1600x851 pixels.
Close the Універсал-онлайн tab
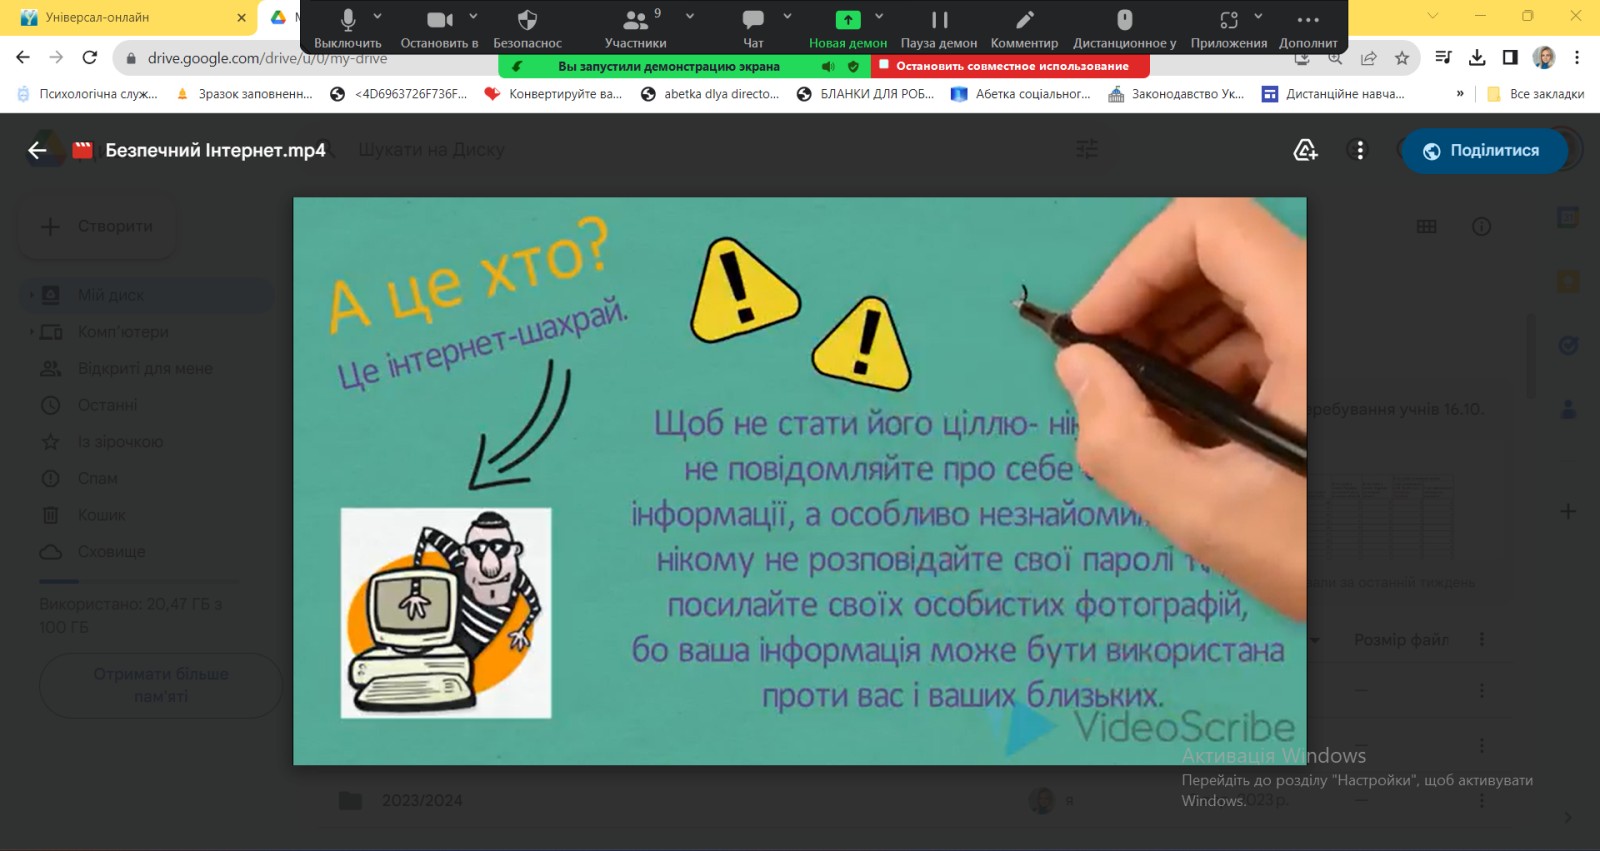(241, 17)
